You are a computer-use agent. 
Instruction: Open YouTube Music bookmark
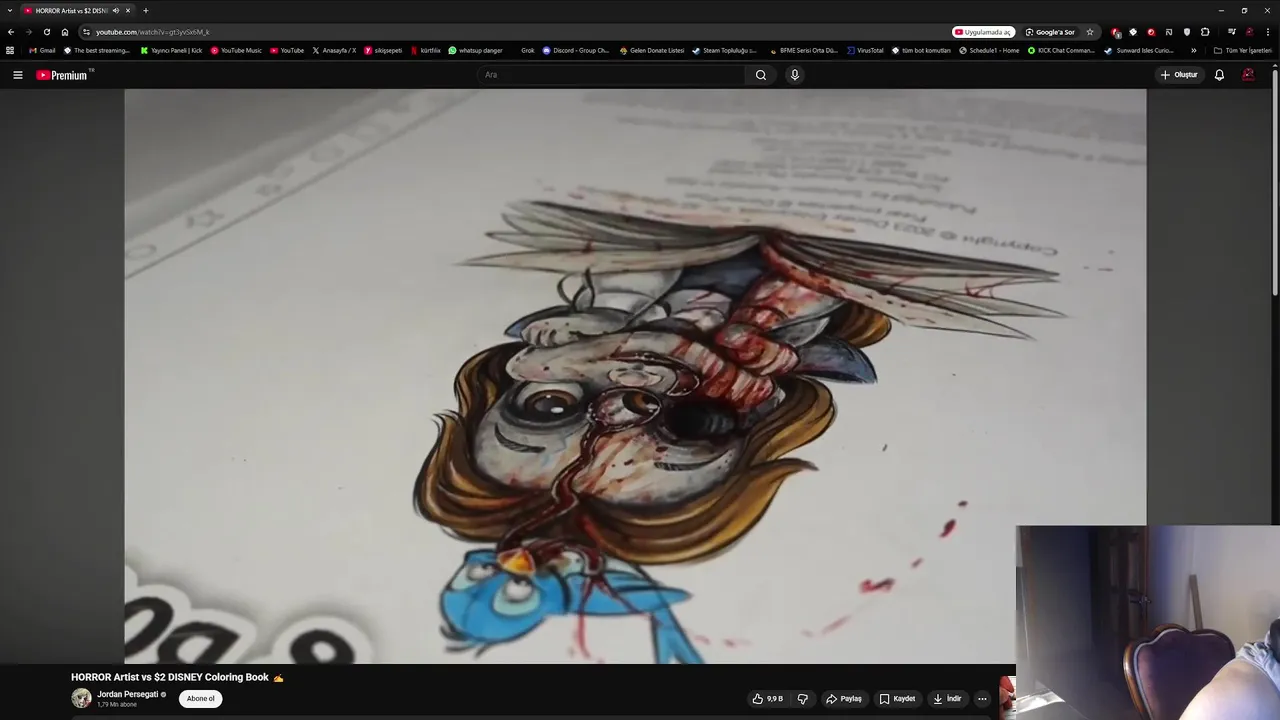coord(236,50)
